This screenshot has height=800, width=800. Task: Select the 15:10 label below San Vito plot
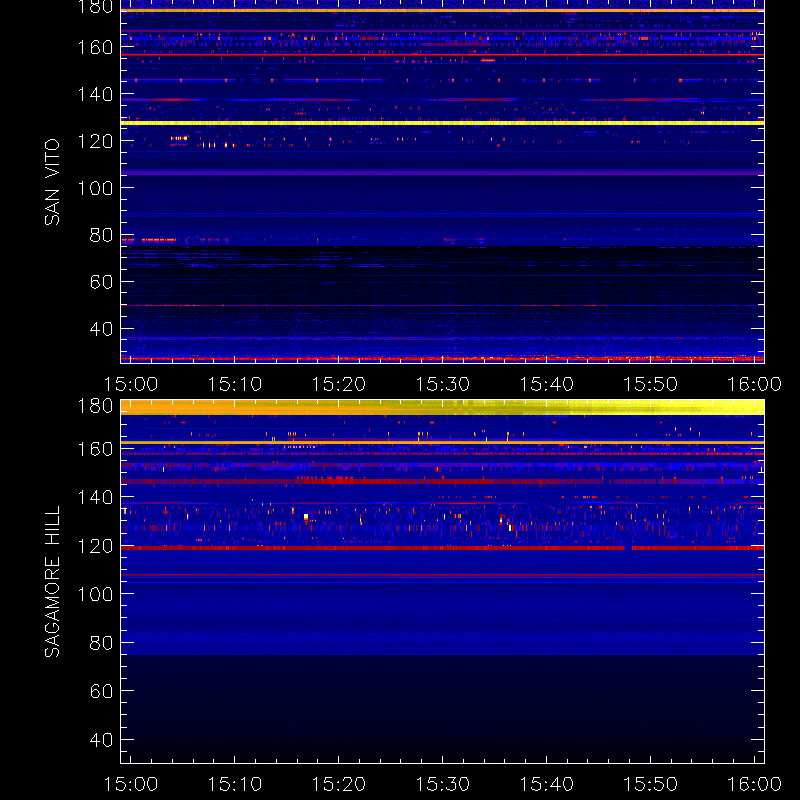[235, 384]
